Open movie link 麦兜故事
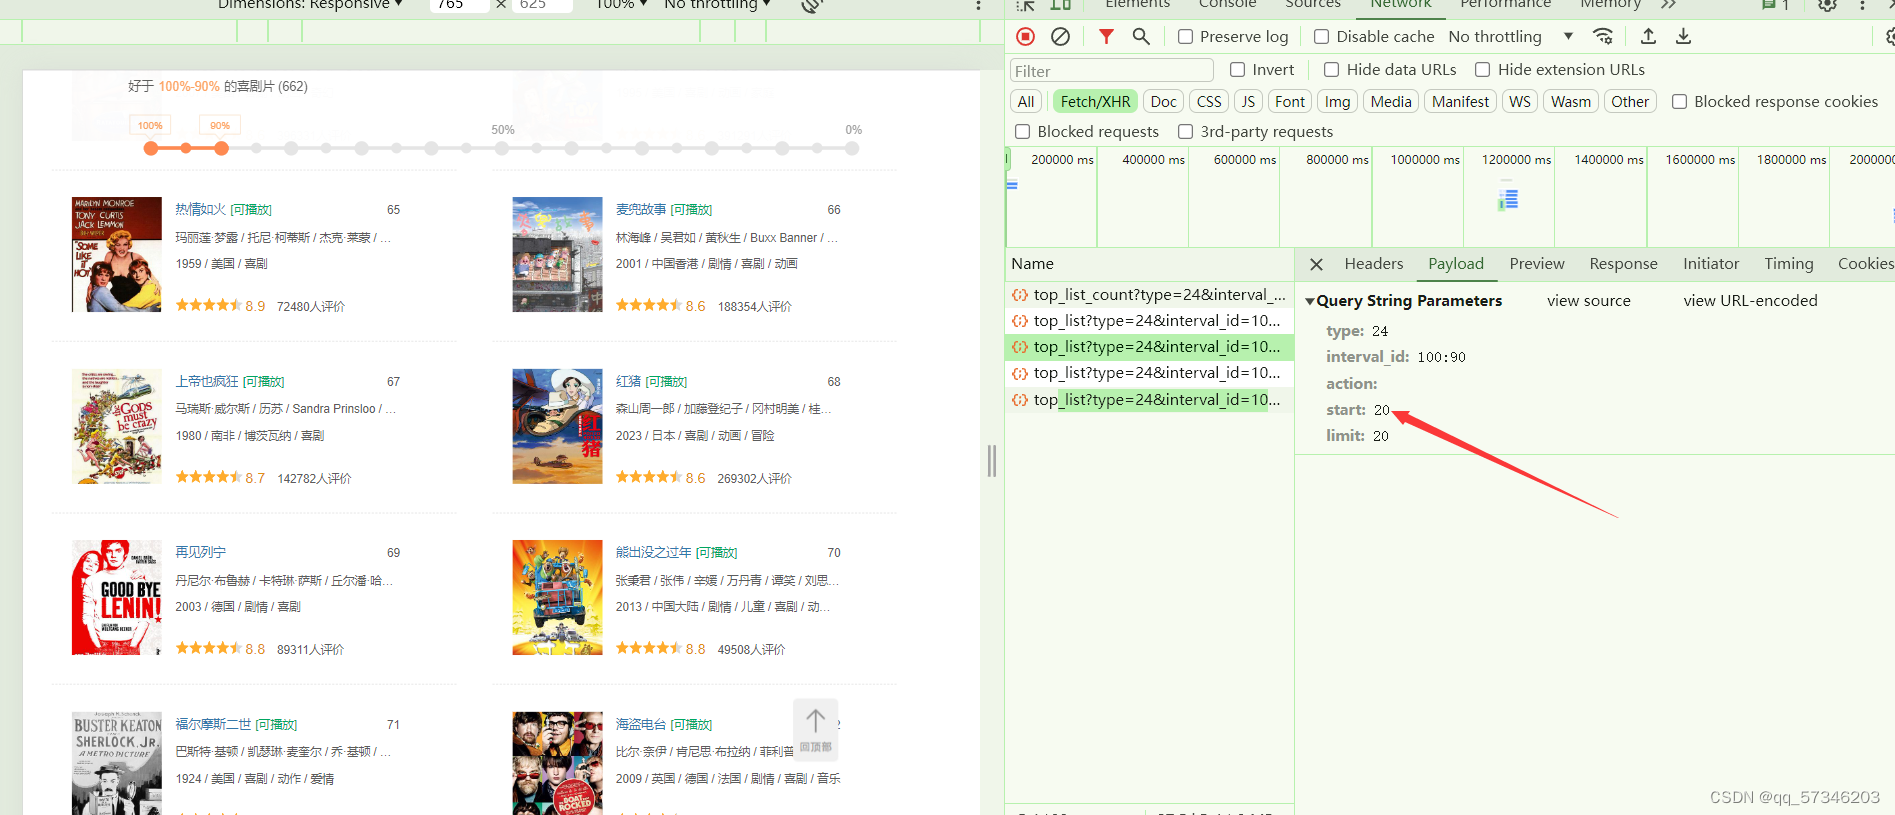 (641, 210)
